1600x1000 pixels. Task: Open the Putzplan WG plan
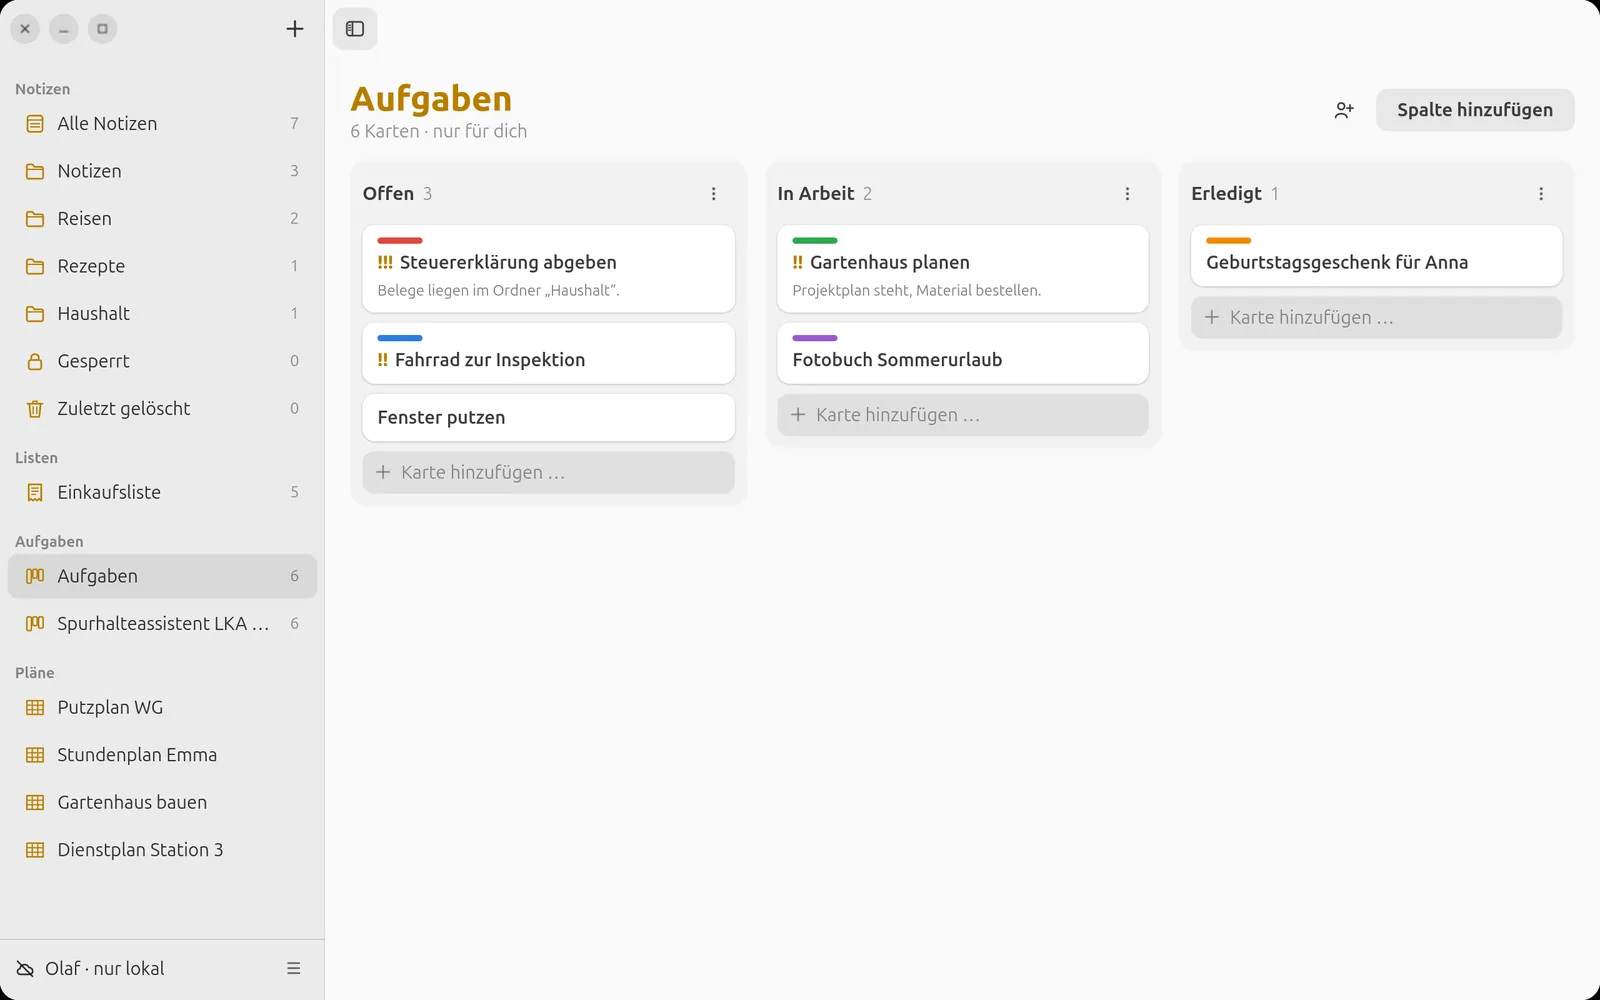(x=162, y=708)
